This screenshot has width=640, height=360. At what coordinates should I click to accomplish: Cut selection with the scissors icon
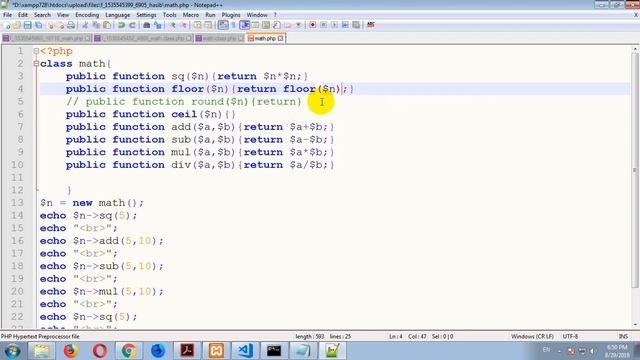click(x=85, y=25)
